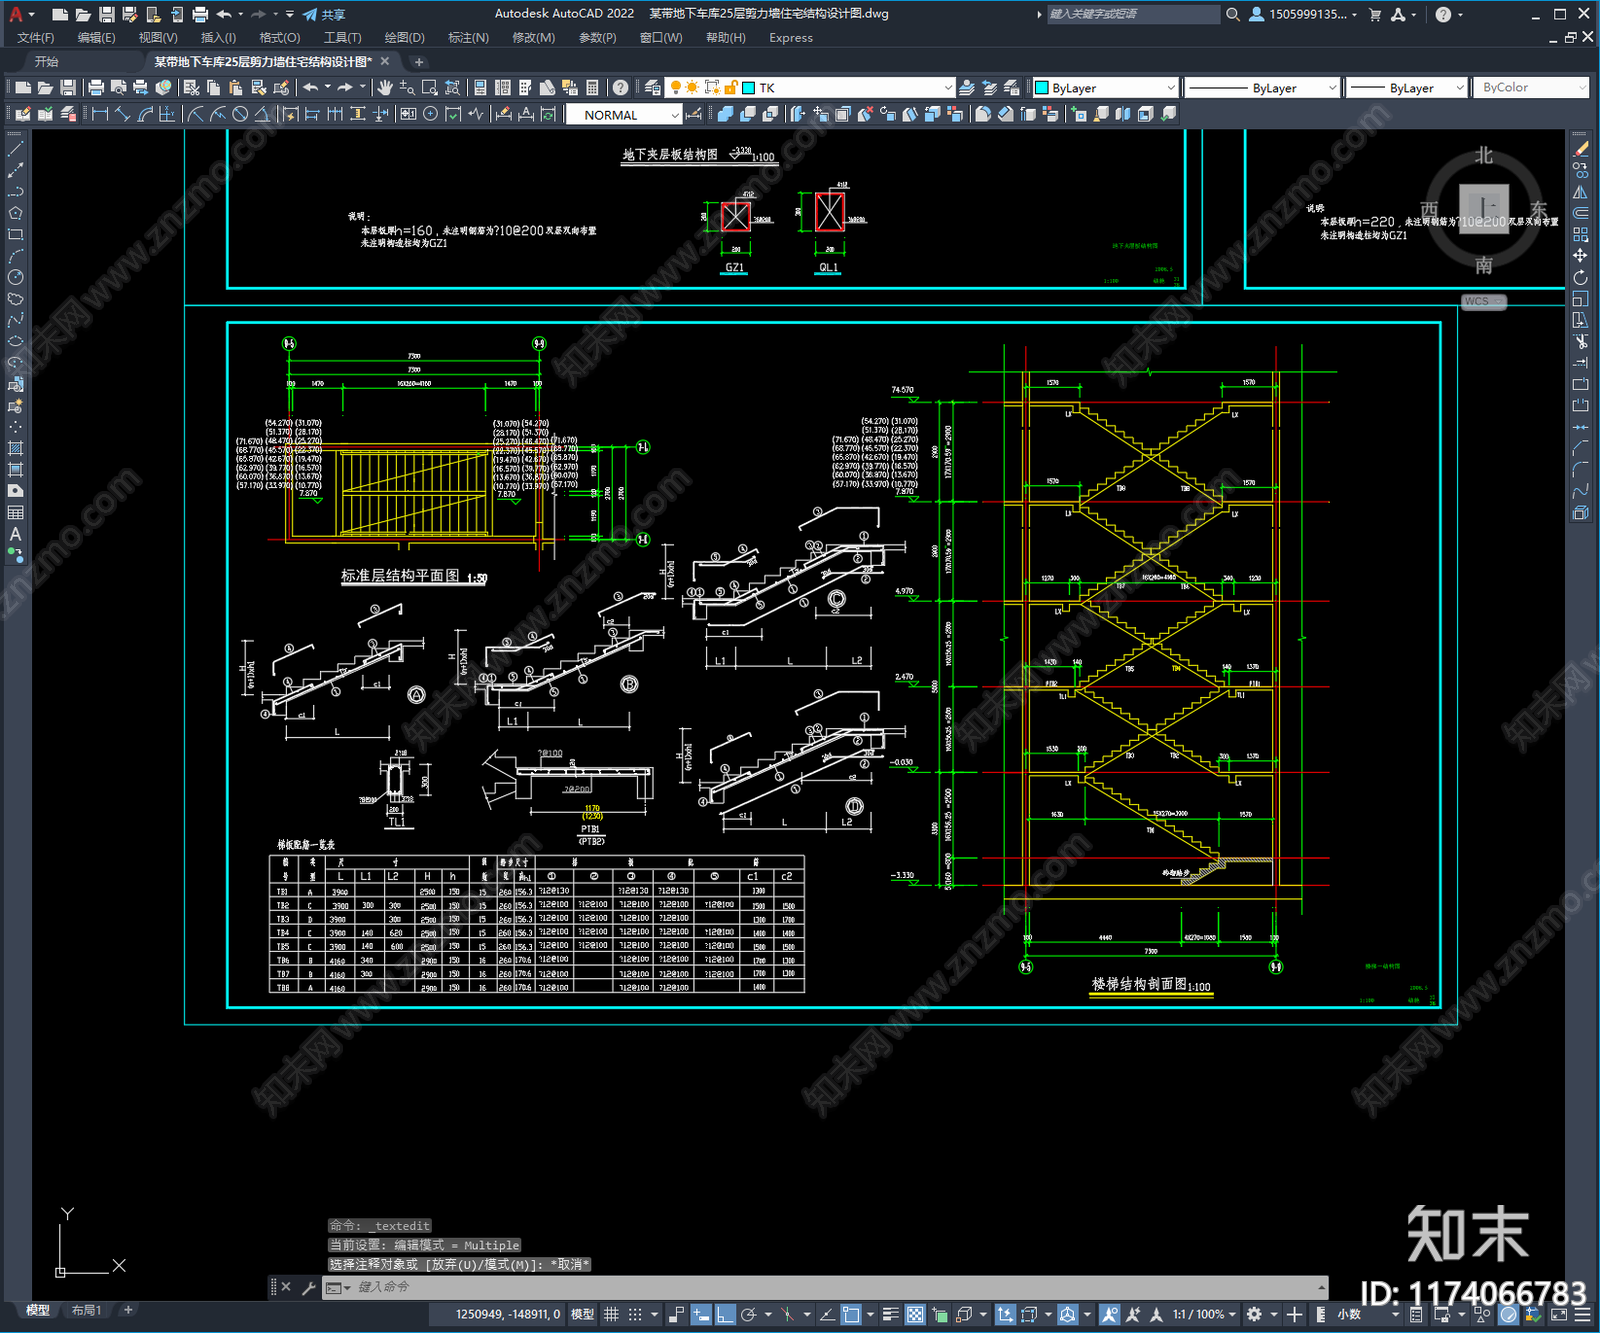Open the 标注(N) menu
This screenshot has width=1600, height=1333.
click(x=468, y=38)
